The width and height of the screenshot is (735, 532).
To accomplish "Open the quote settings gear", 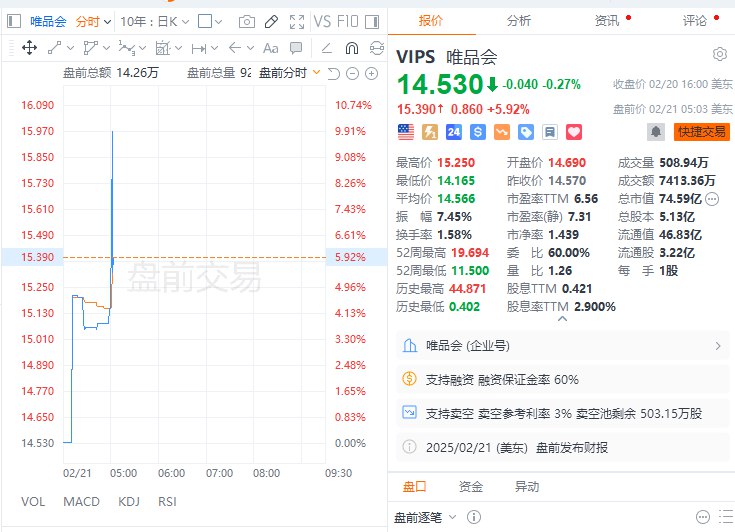I will tap(720, 54).
